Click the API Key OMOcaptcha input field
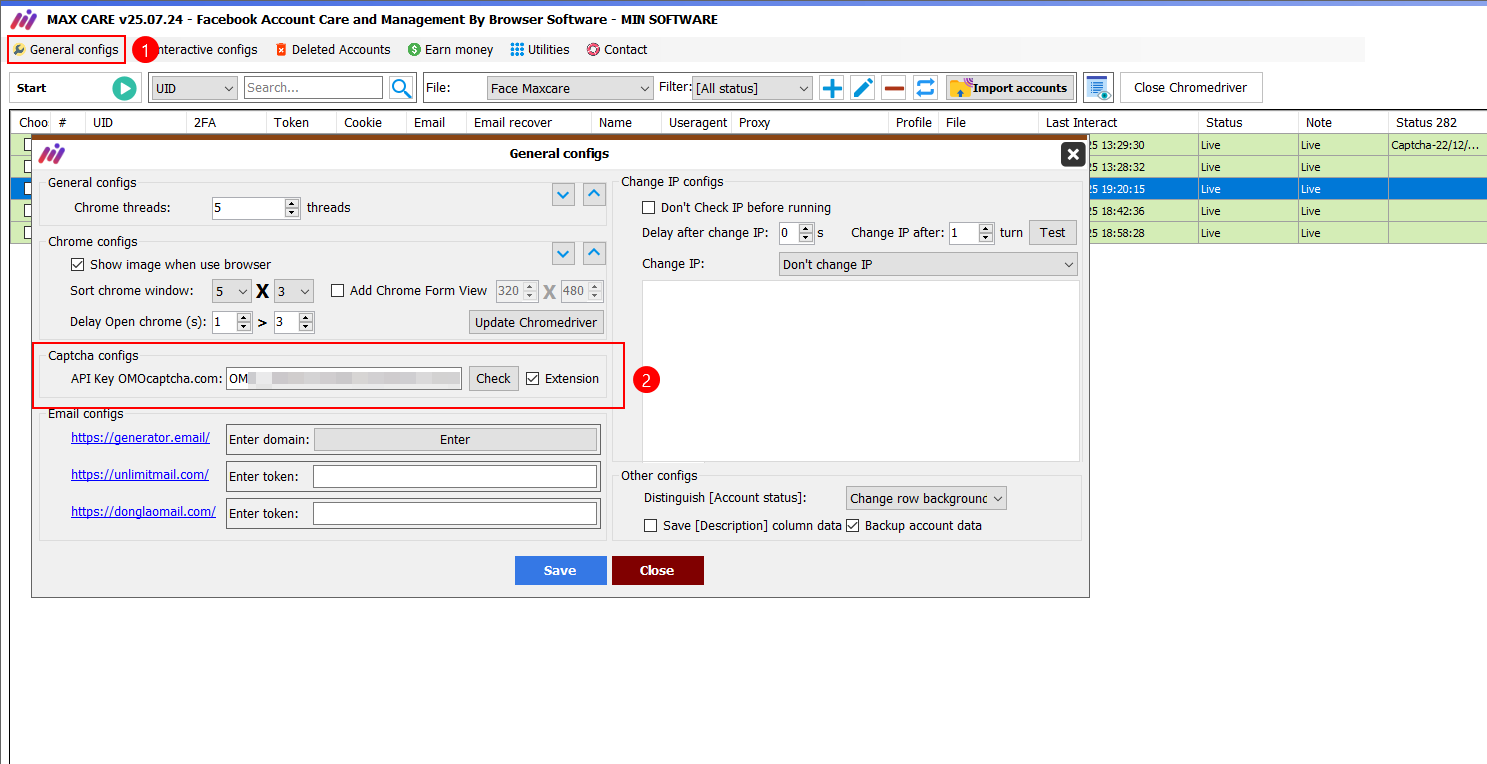Image resolution: width=1487 pixels, height=764 pixels. pyautogui.click(x=344, y=379)
